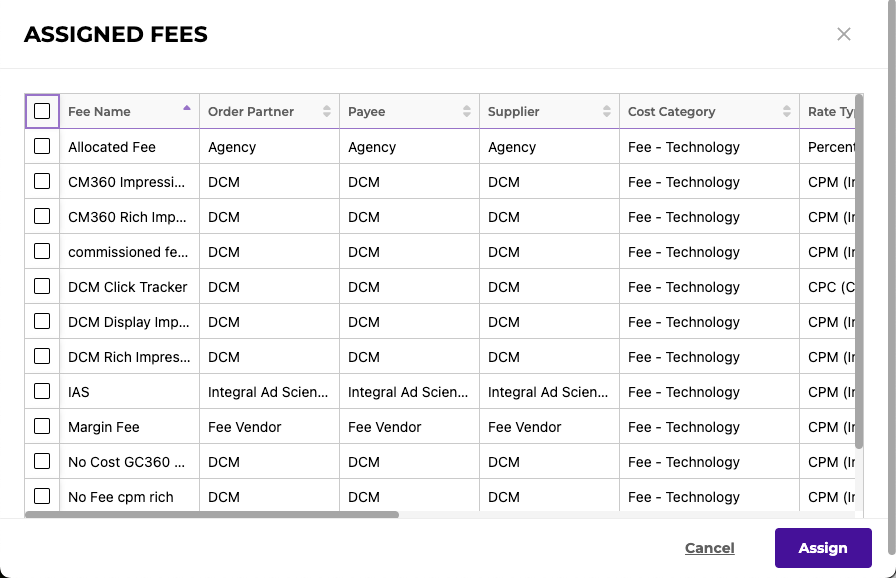
Task: Tick the Margin Fee checkbox
Action: [42, 426]
